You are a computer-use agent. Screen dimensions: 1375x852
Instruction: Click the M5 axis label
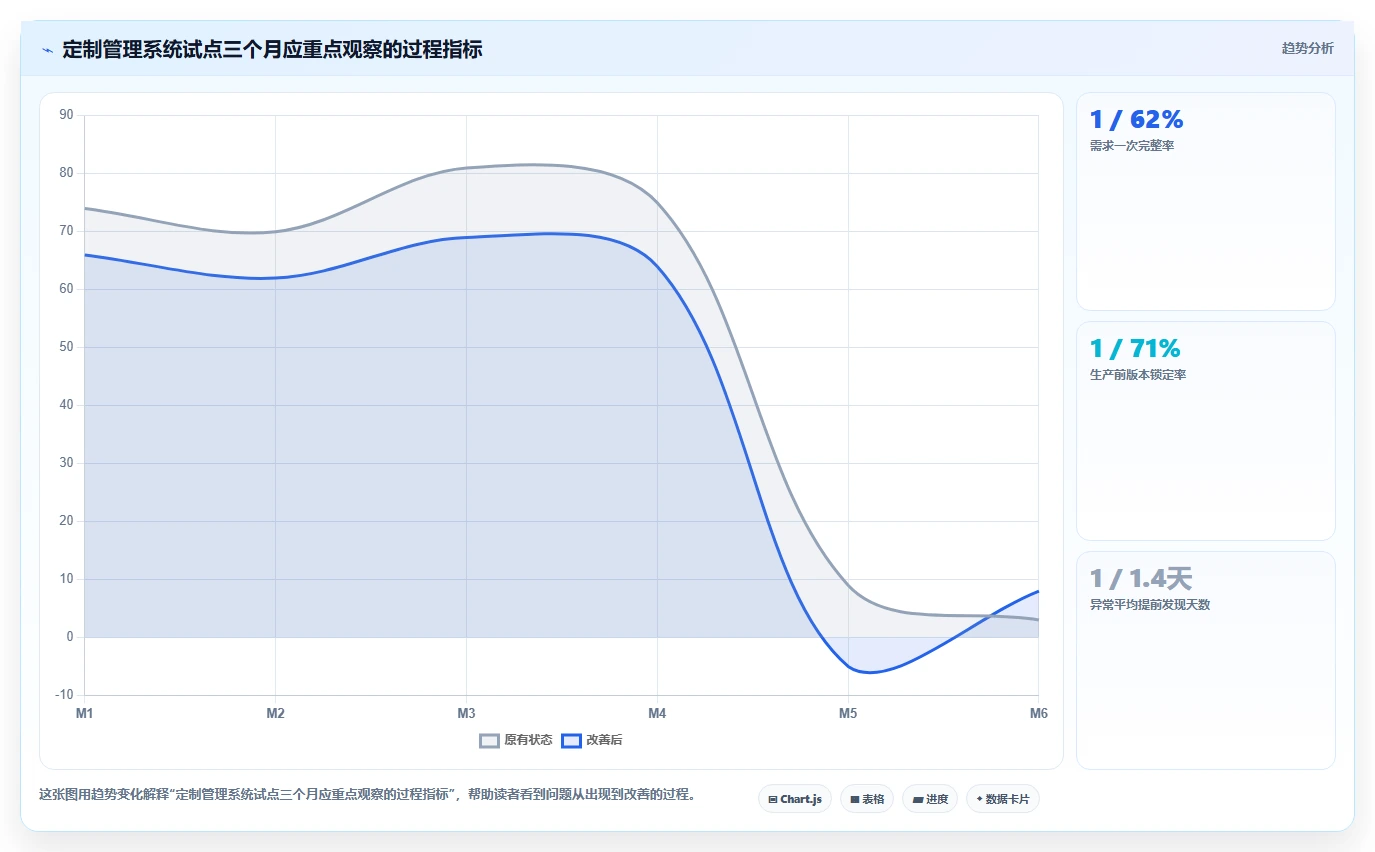(848, 713)
